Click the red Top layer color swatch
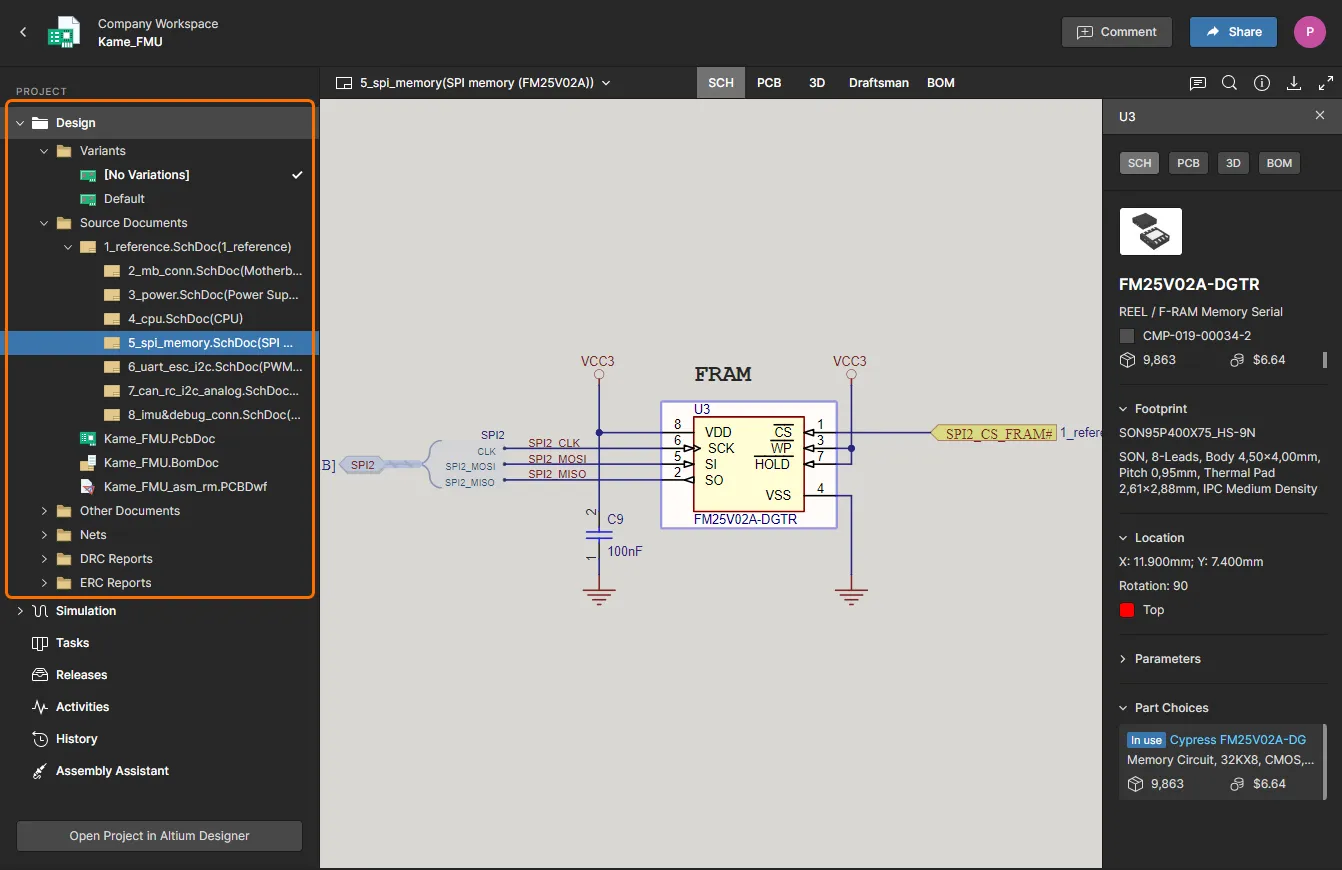This screenshot has height=870, width=1342. pyautogui.click(x=1127, y=610)
